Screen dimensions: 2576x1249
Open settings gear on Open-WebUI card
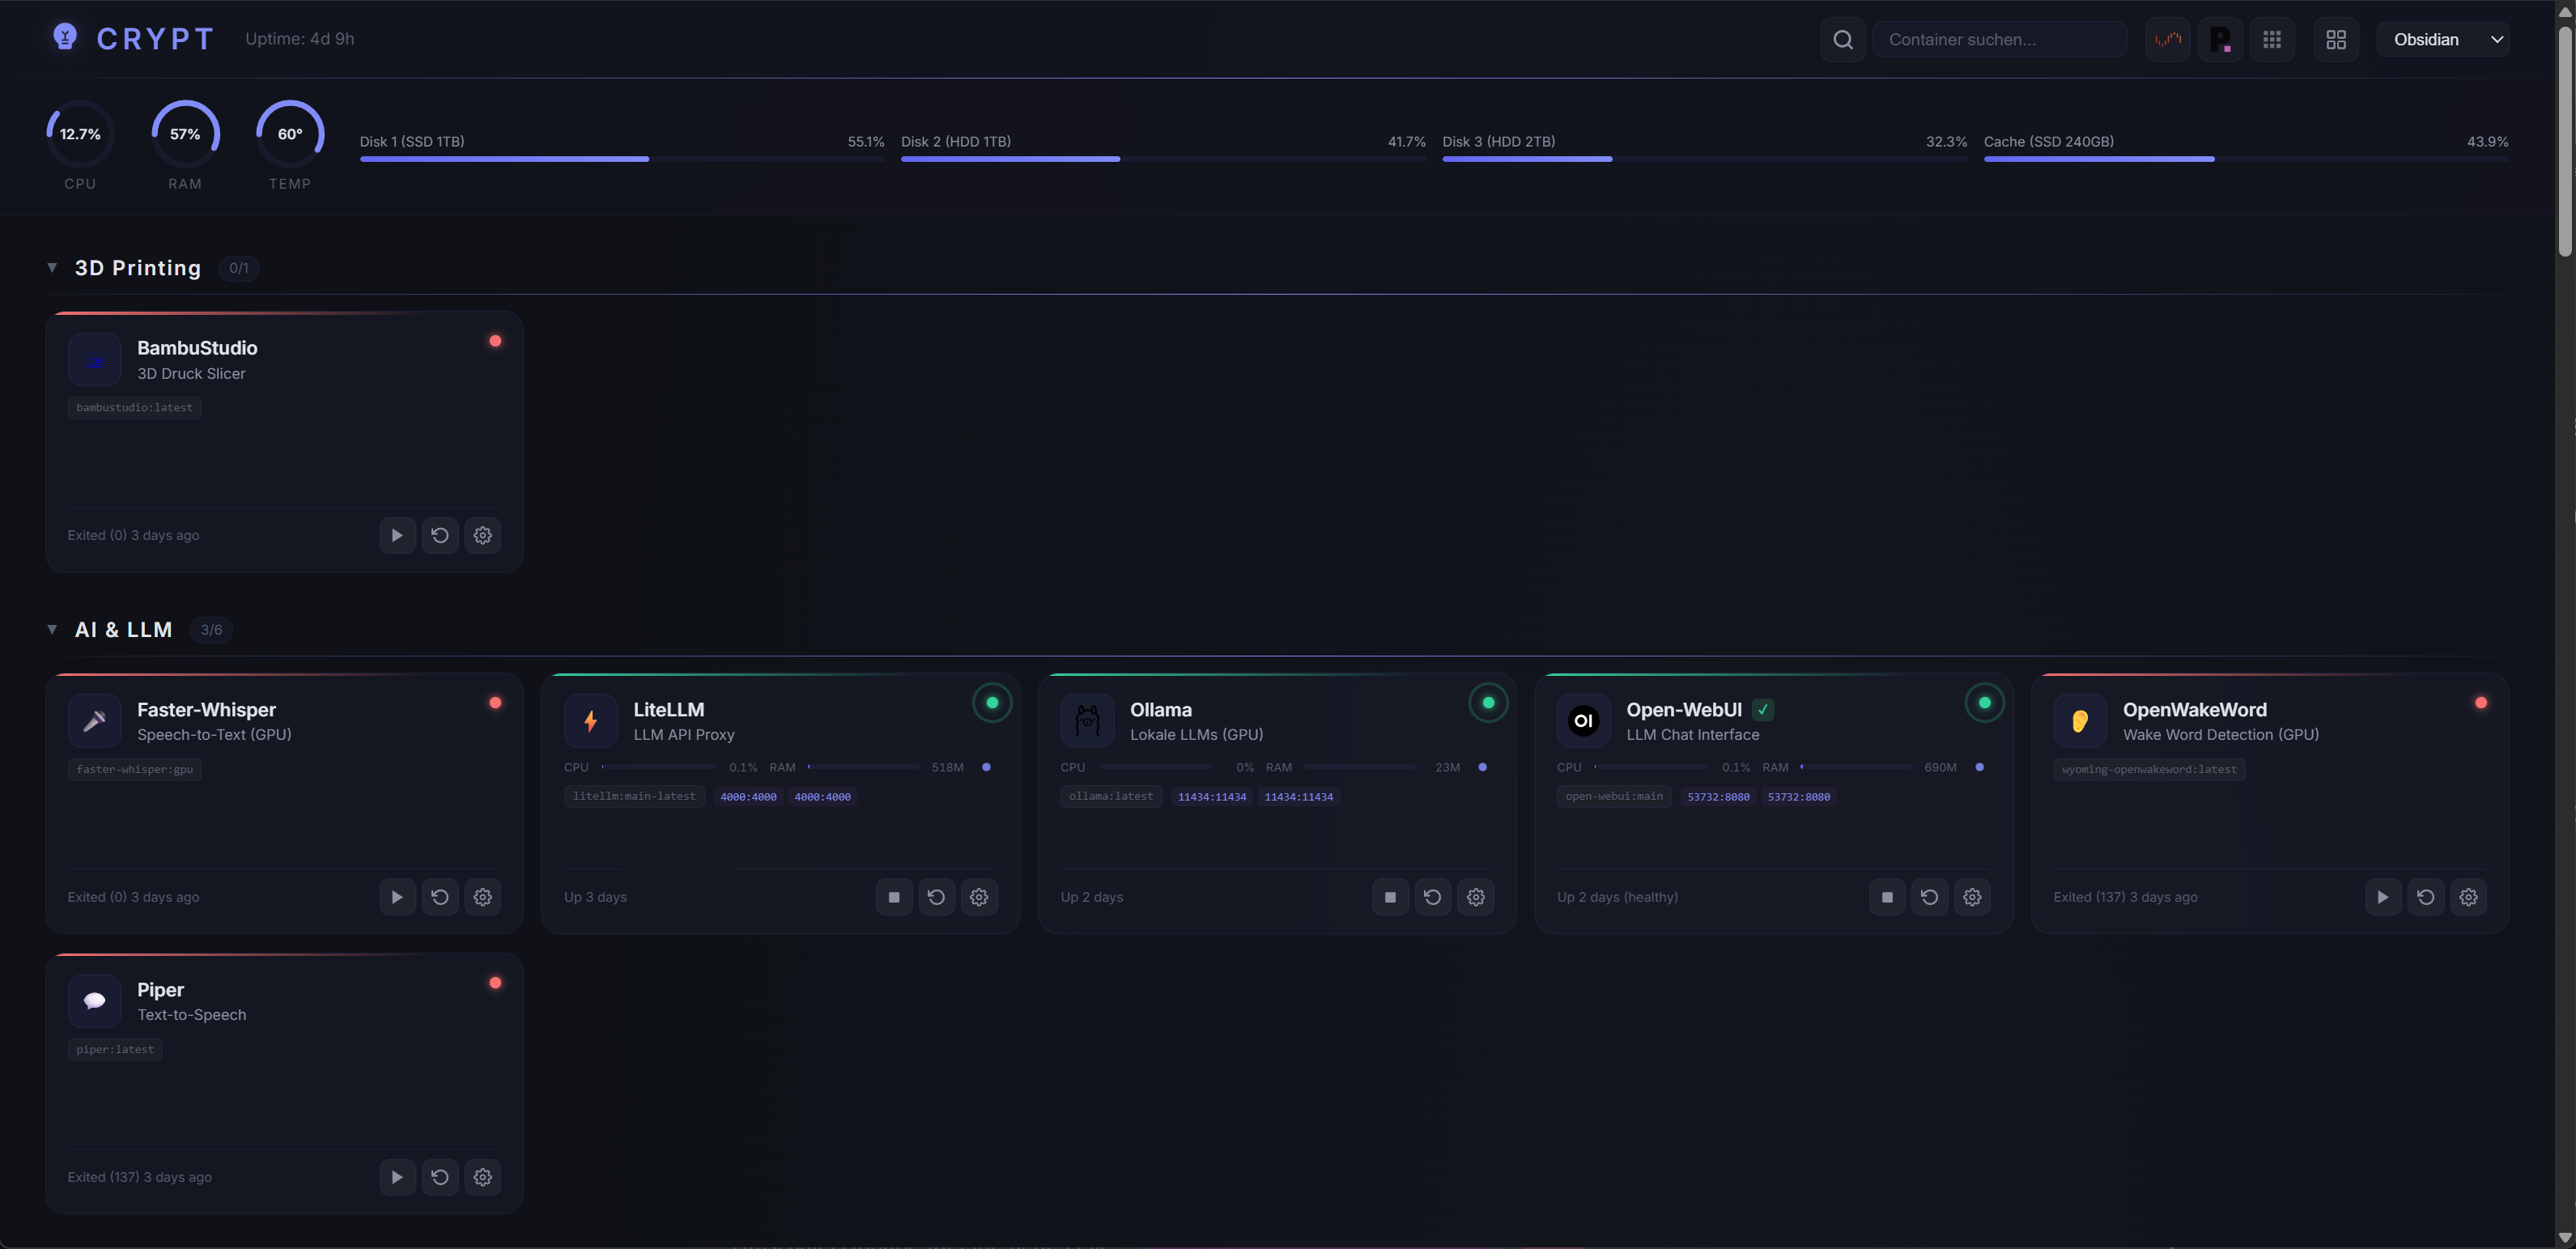[x=1973, y=897]
